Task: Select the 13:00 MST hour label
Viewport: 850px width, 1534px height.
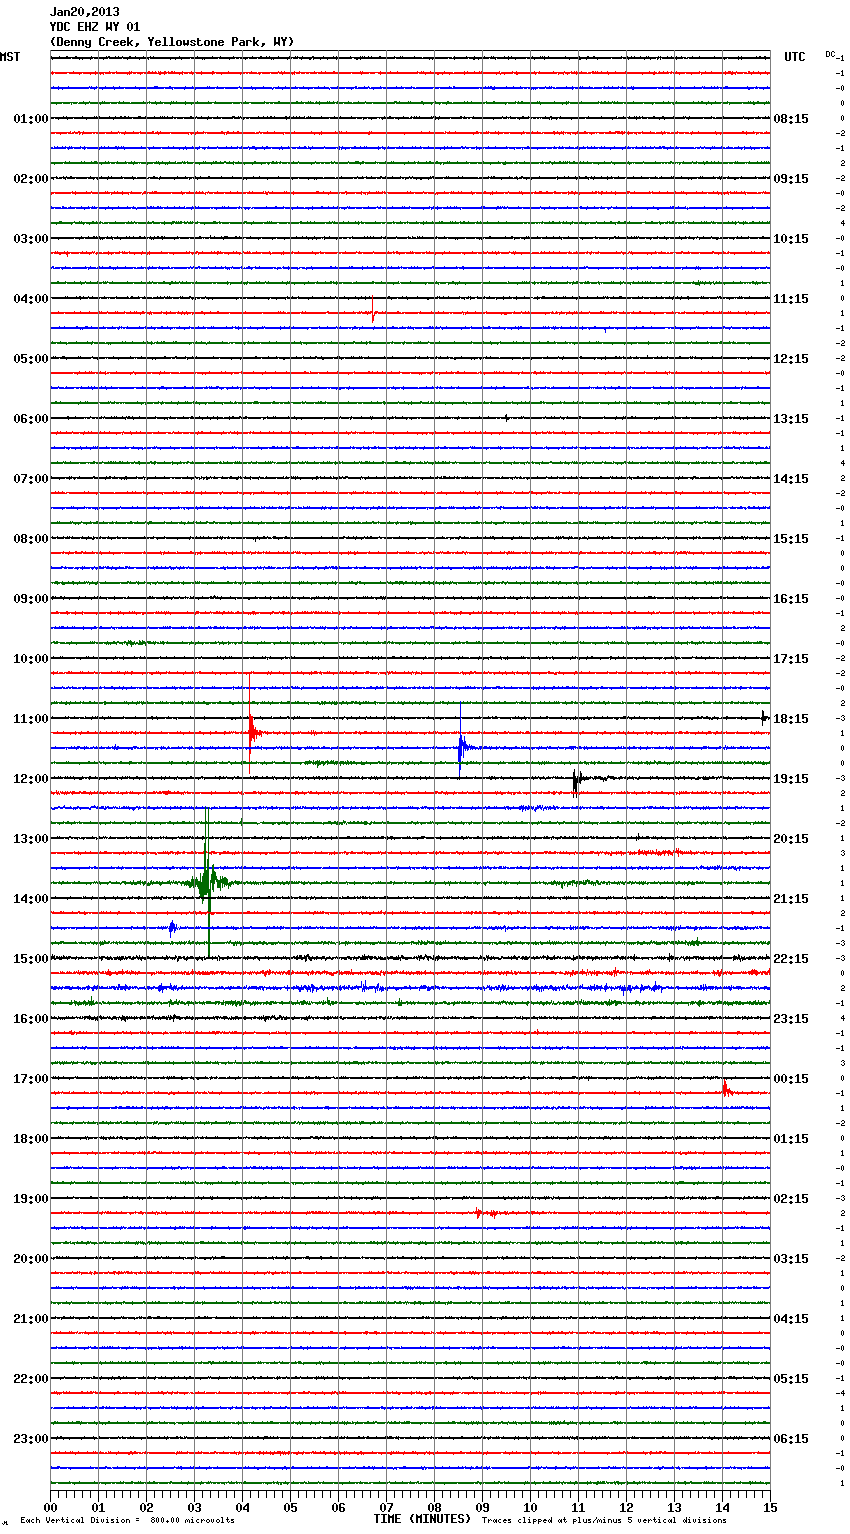Action: click(30, 839)
